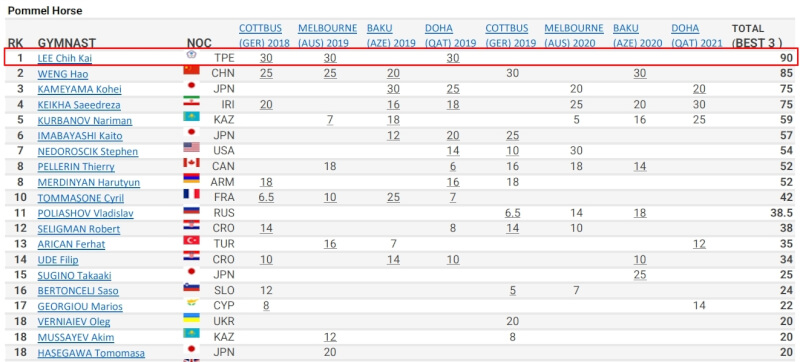This screenshot has width=800, height=362.
Task: Open the DOHA (QAT) 2019 column link
Action: tap(451, 36)
